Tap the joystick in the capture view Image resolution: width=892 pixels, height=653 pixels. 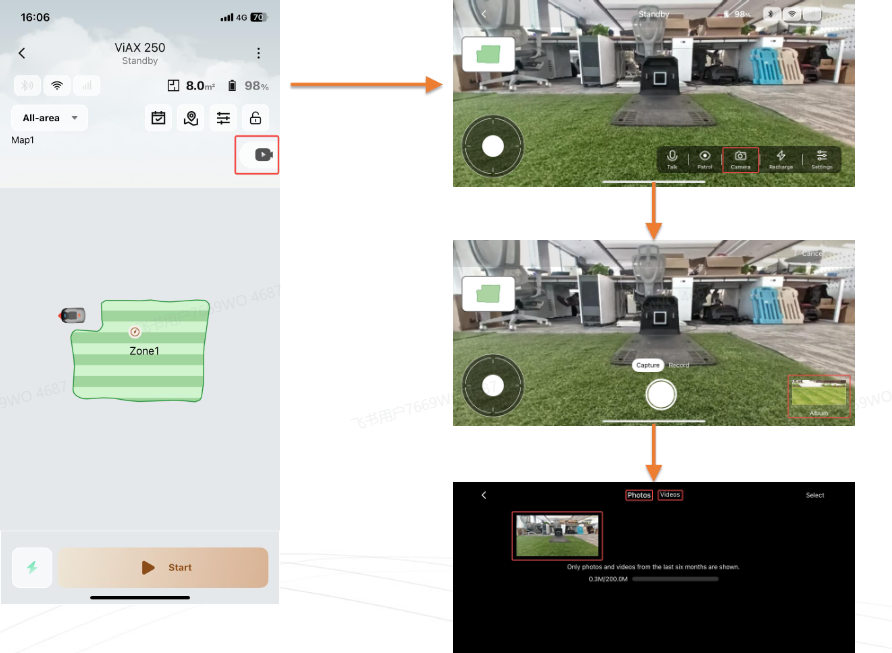(x=493, y=386)
